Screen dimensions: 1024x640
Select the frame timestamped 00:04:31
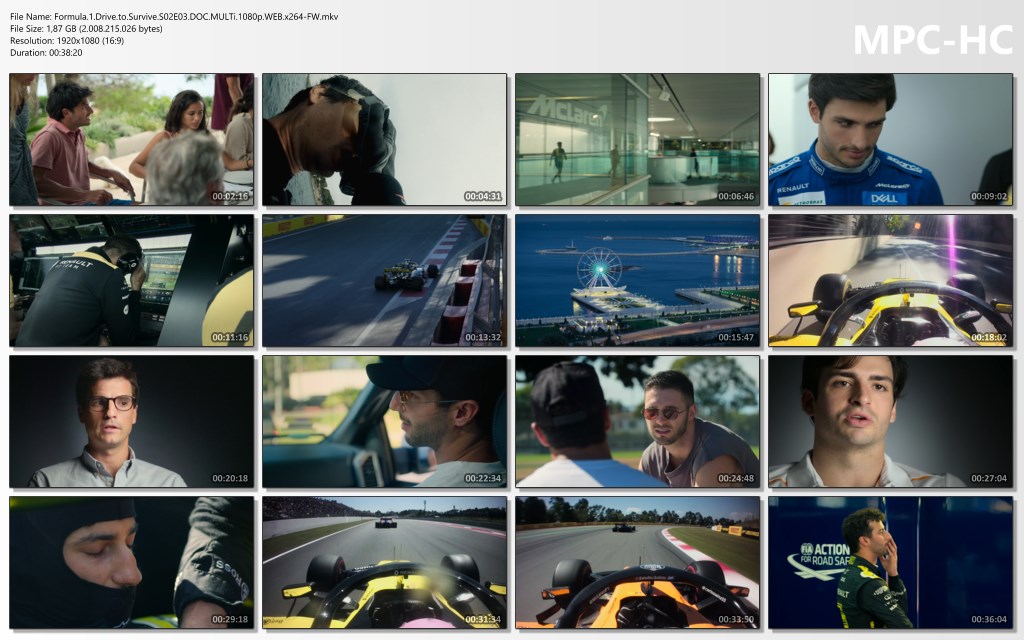(x=384, y=139)
